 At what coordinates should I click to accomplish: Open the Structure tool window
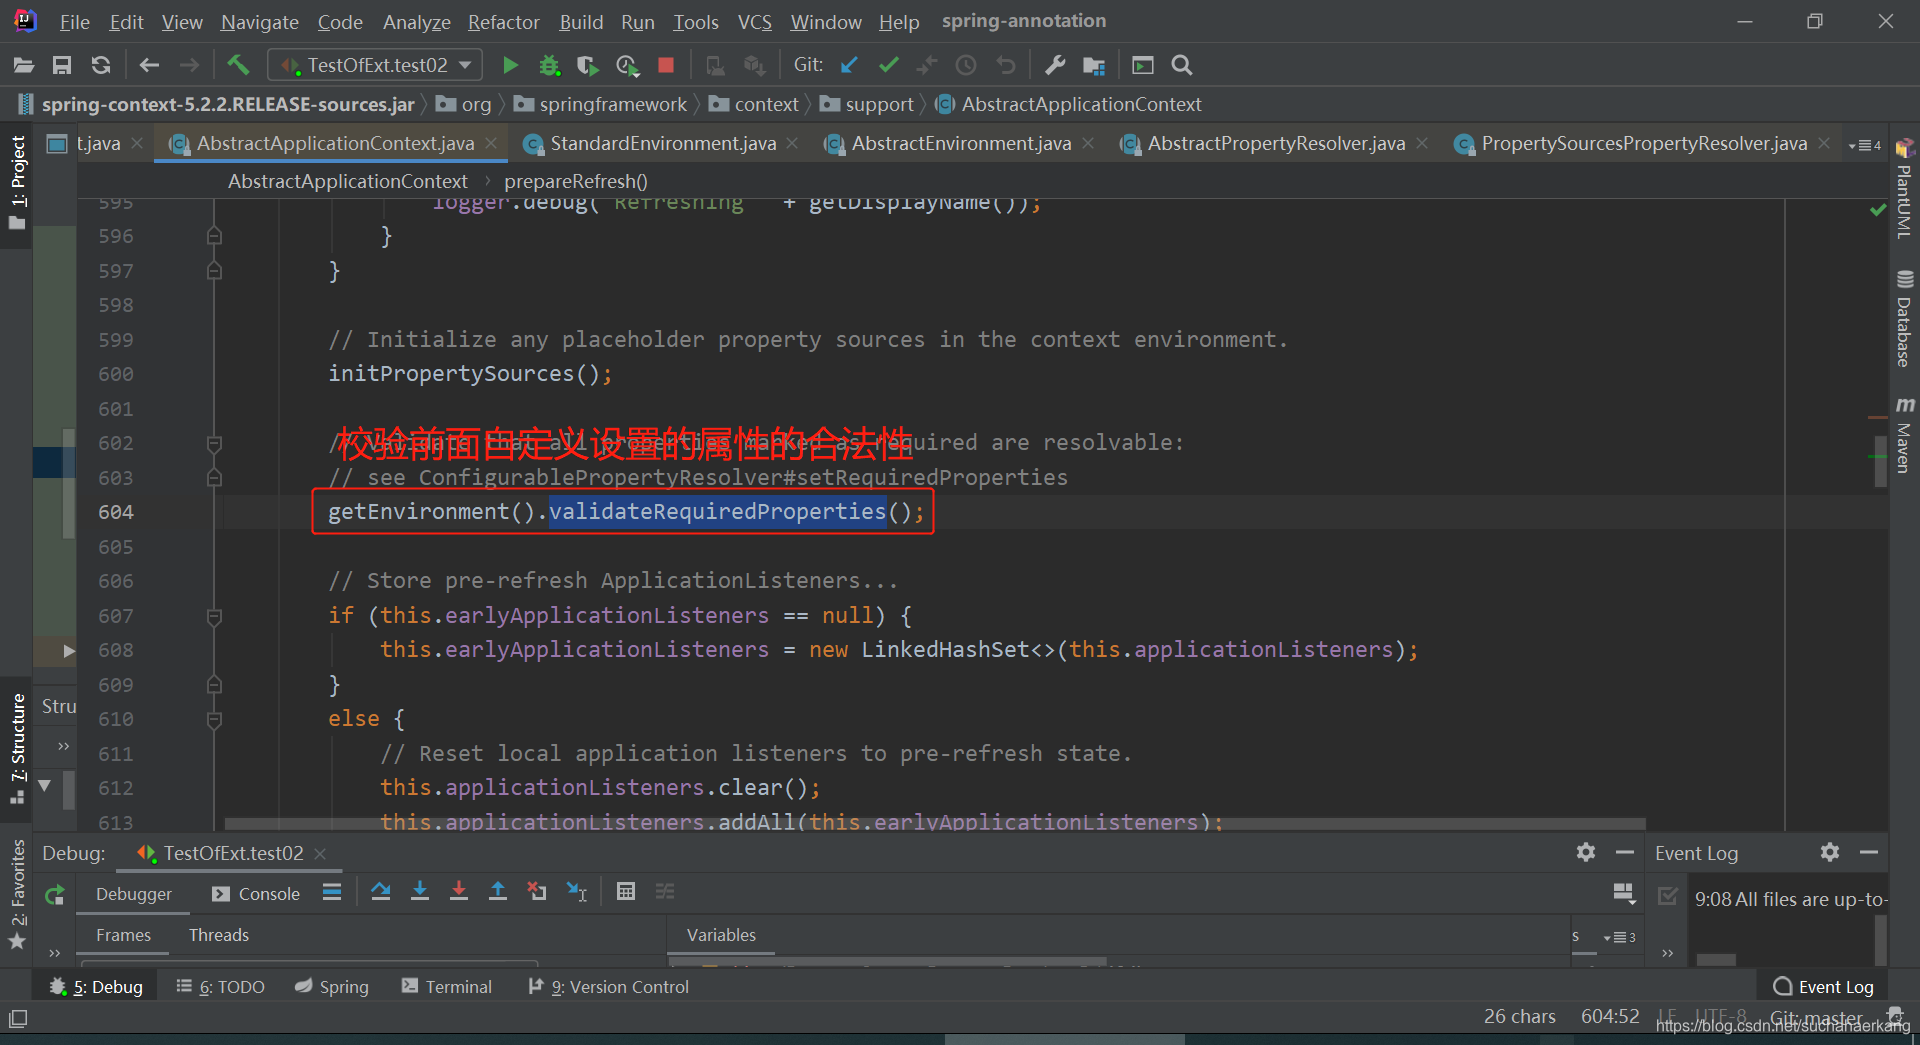[x=17, y=749]
